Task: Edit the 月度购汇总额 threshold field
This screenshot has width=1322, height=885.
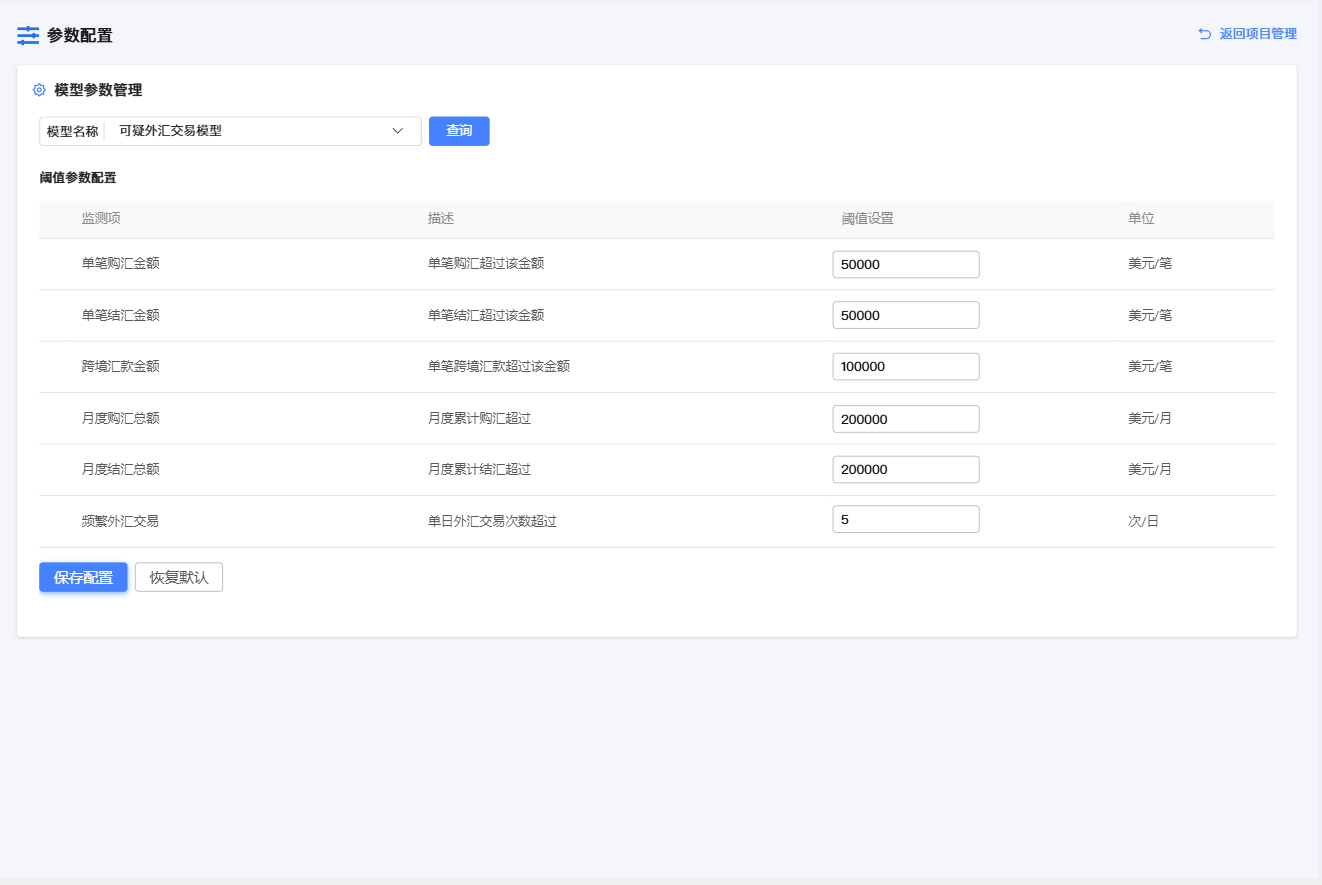Action: point(905,418)
